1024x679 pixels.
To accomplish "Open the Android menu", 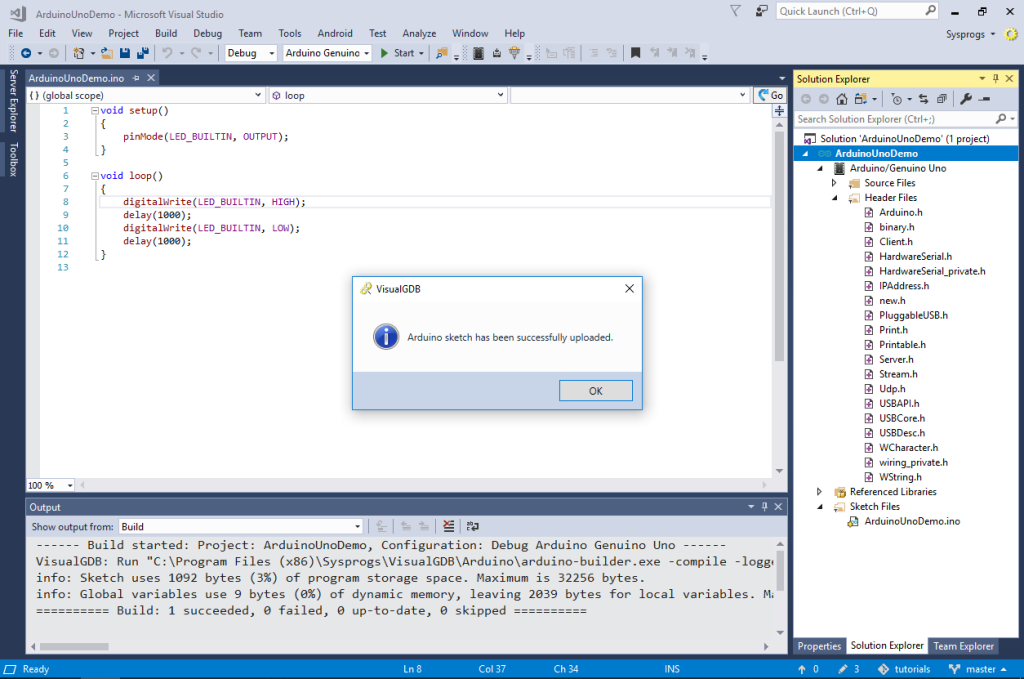I will pos(335,33).
